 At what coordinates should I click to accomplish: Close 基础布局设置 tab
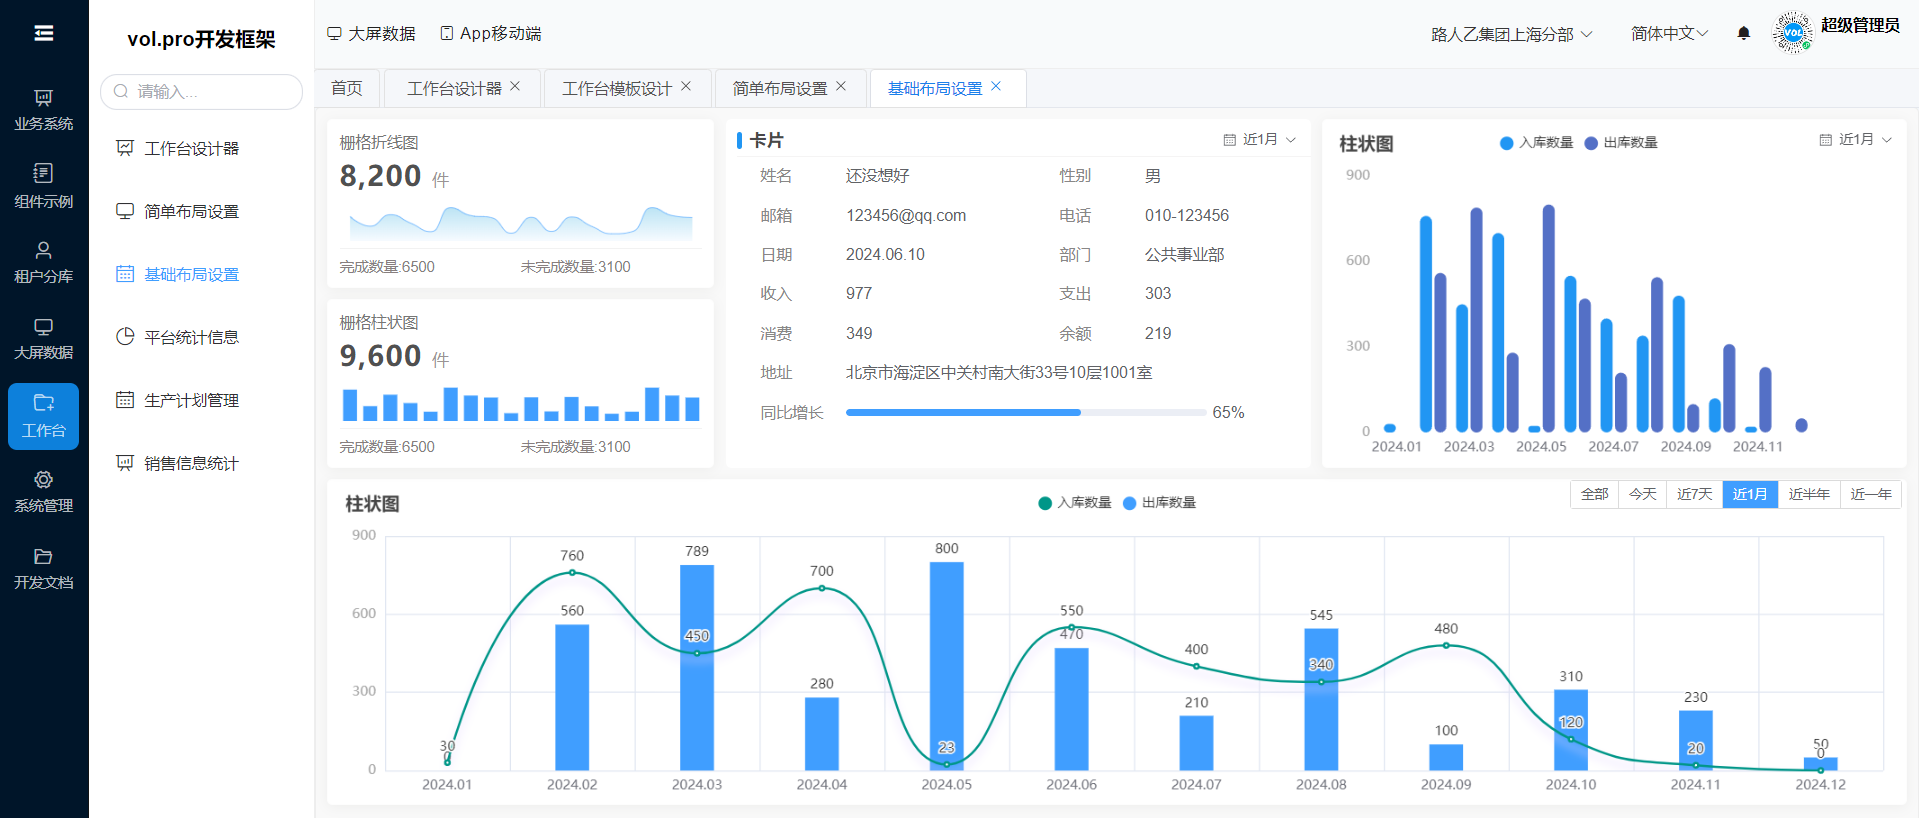pos(996,86)
